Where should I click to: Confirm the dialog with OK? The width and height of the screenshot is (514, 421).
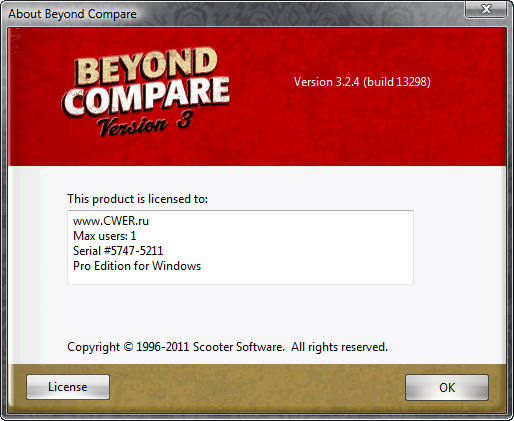447,387
